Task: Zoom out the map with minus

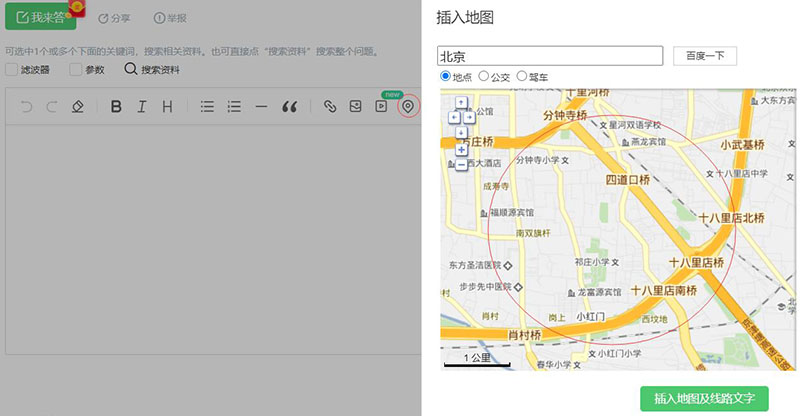Action: click(x=461, y=164)
